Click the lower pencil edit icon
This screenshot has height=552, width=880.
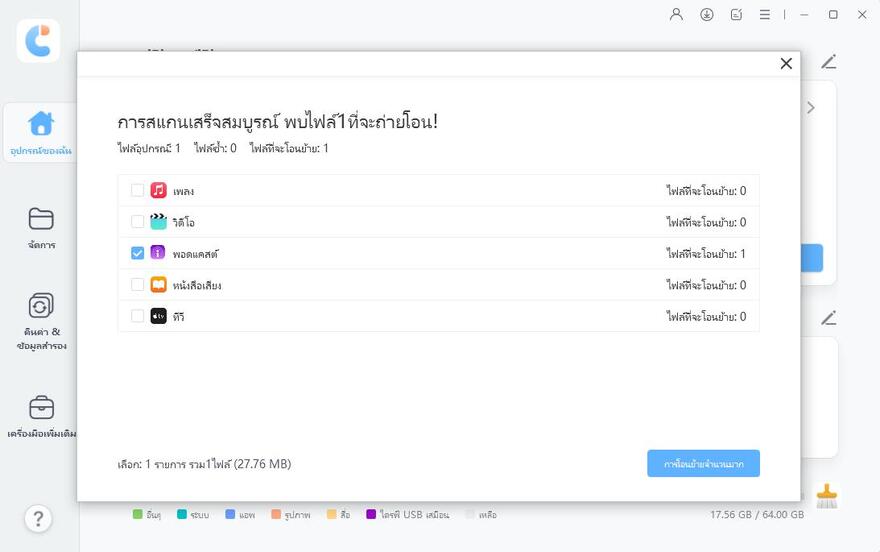tap(829, 318)
